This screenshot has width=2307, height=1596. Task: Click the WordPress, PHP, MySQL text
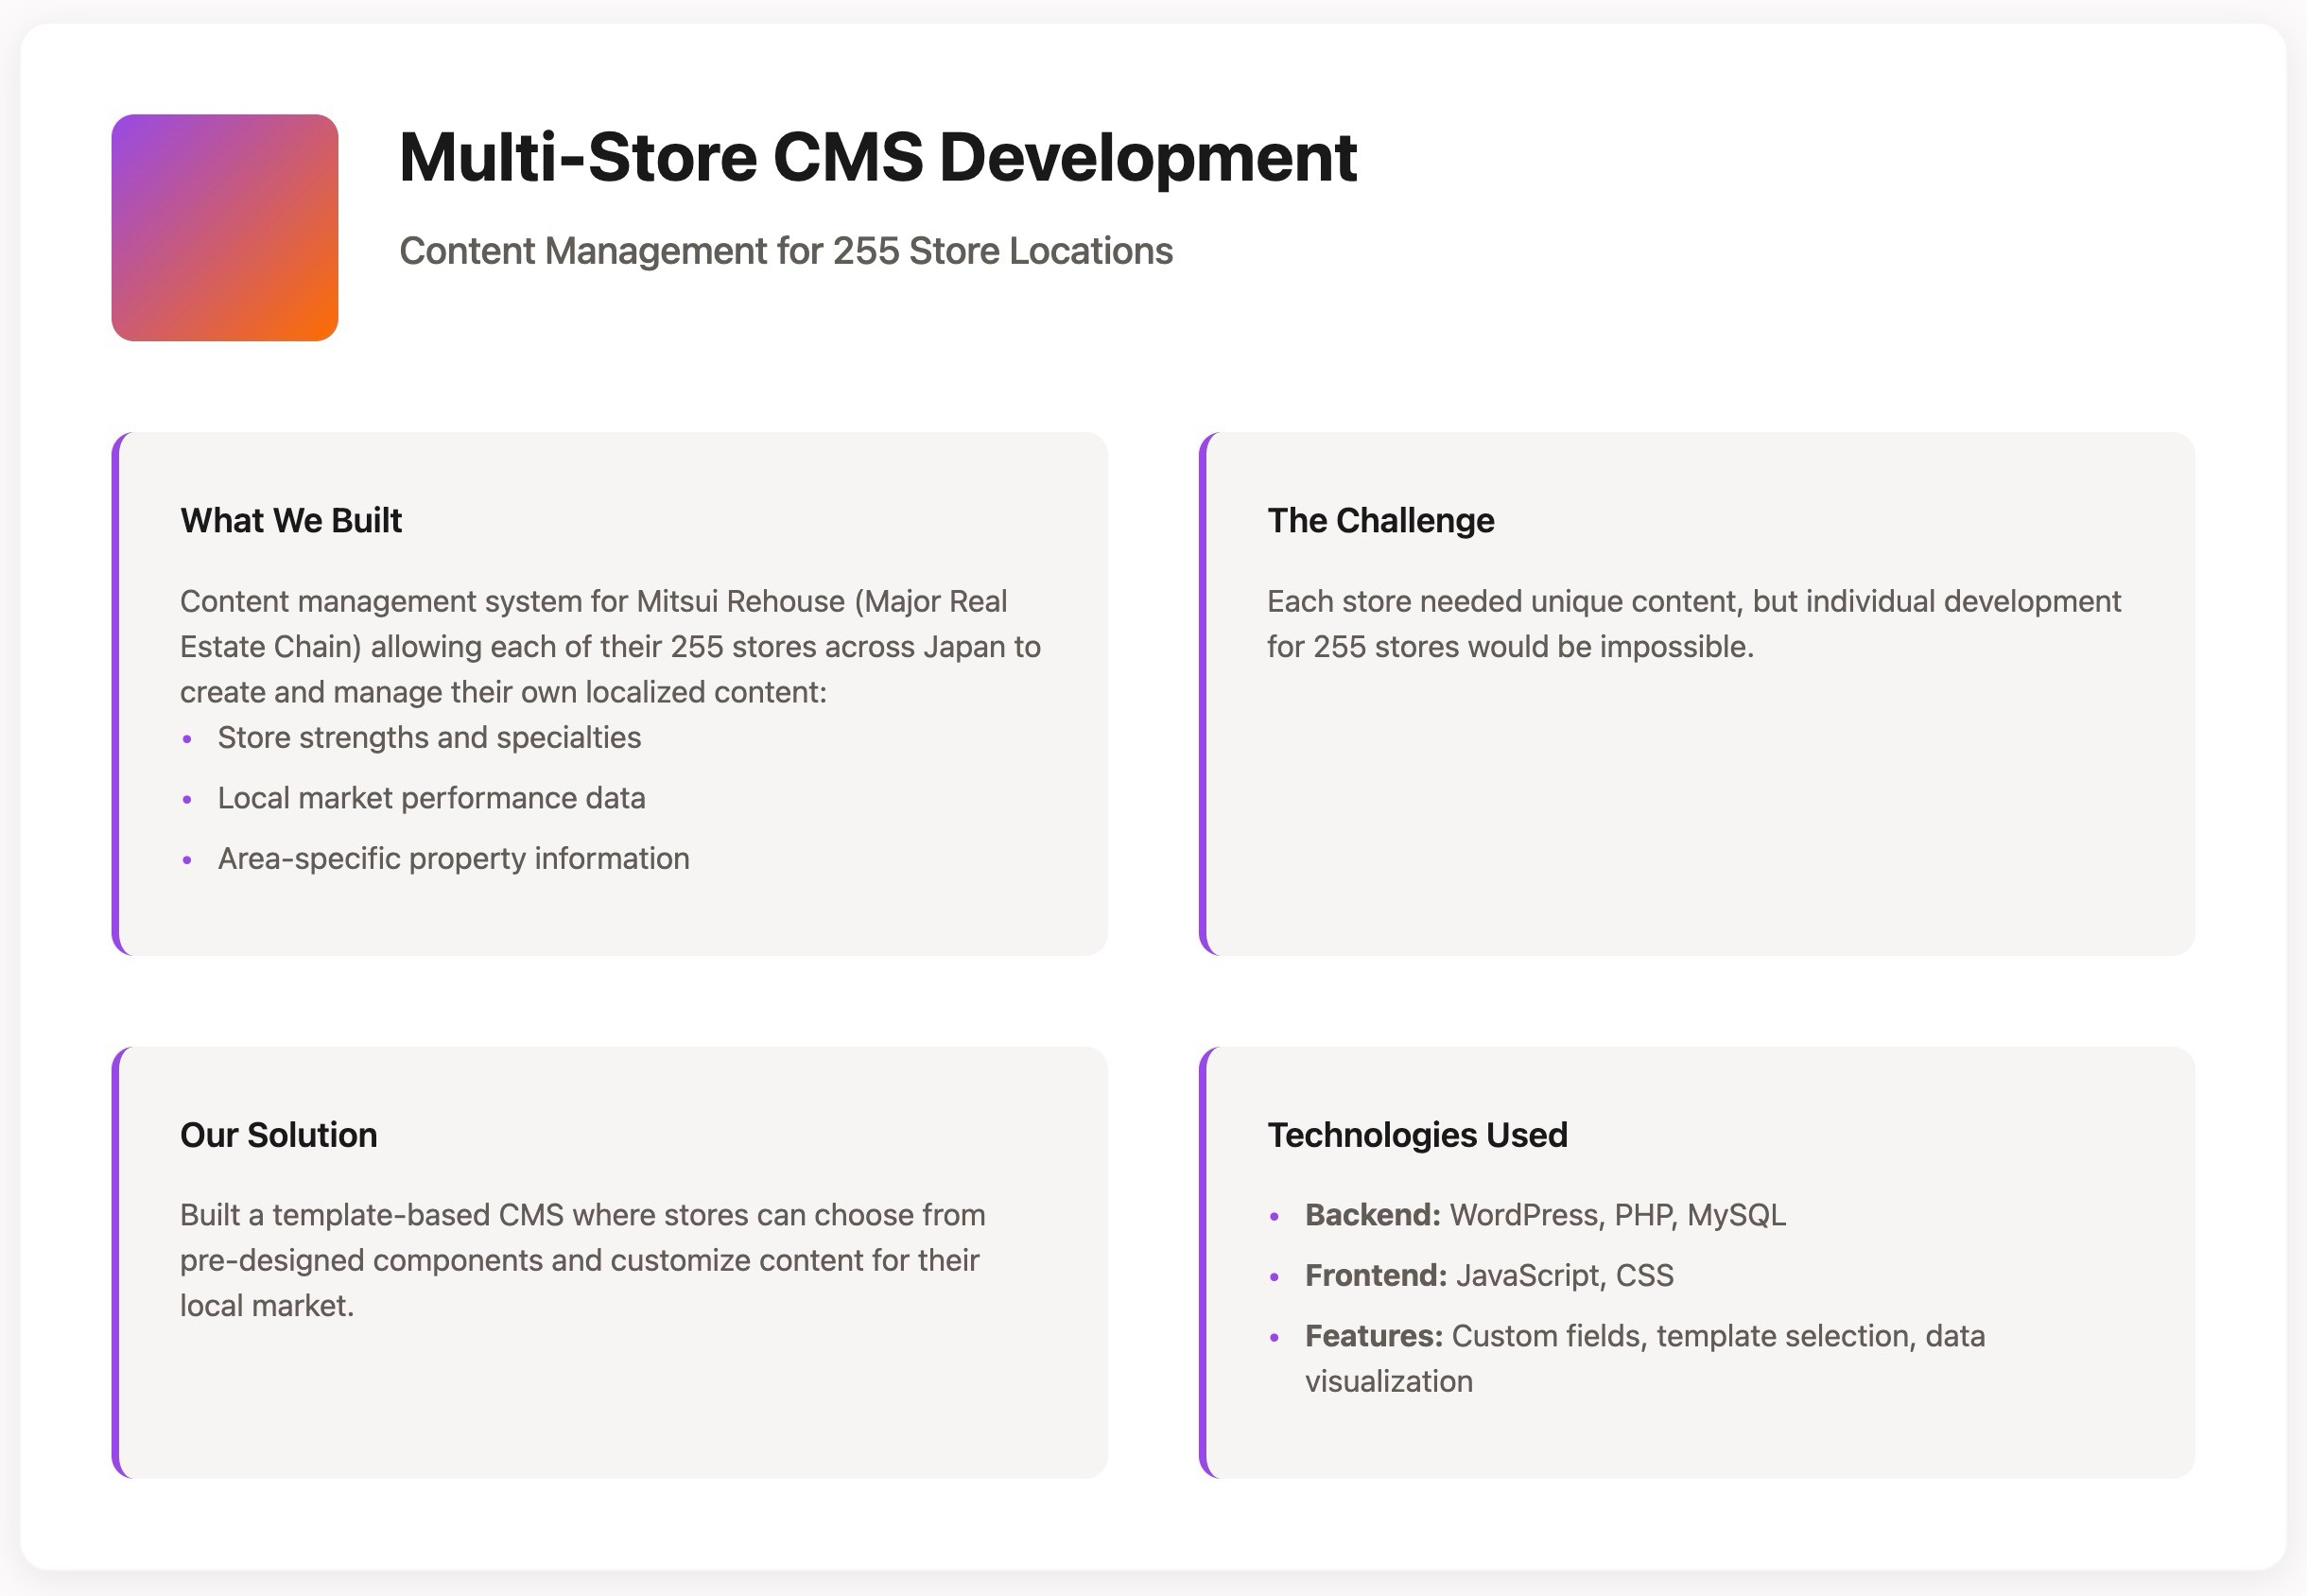coord(1617,1215)
